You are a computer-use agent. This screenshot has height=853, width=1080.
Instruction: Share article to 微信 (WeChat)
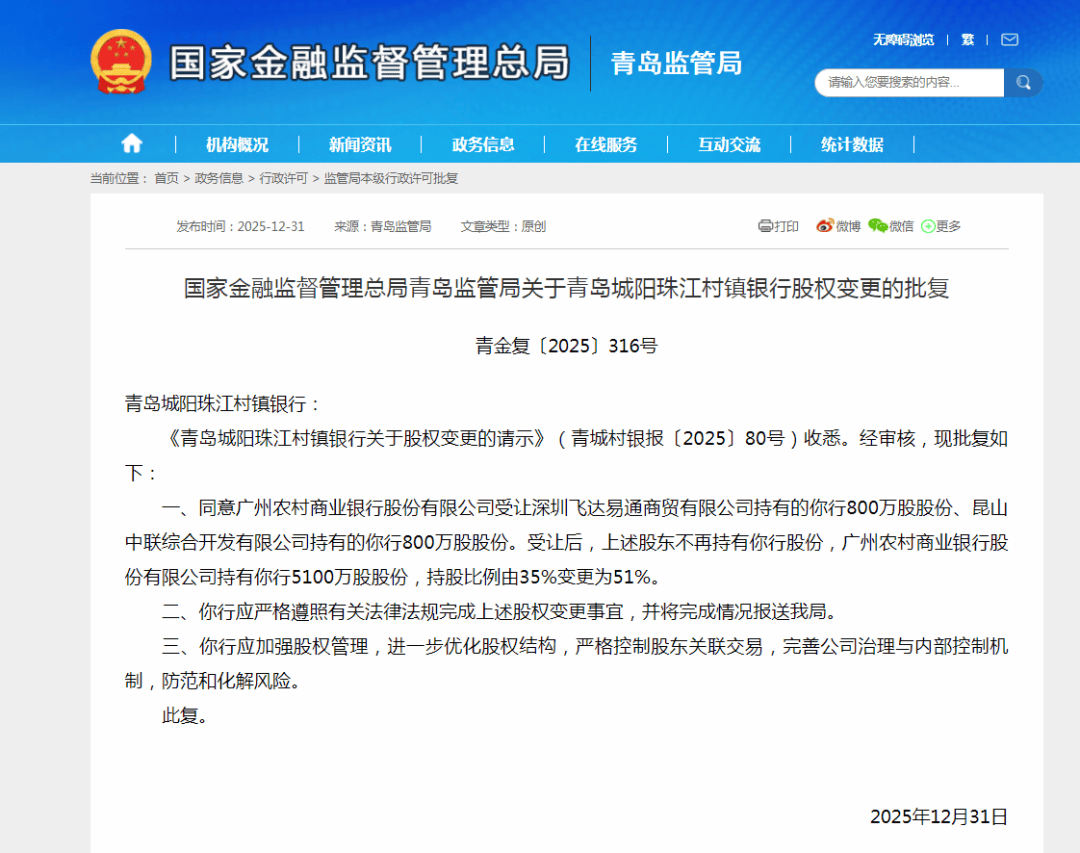coord(891,226)
